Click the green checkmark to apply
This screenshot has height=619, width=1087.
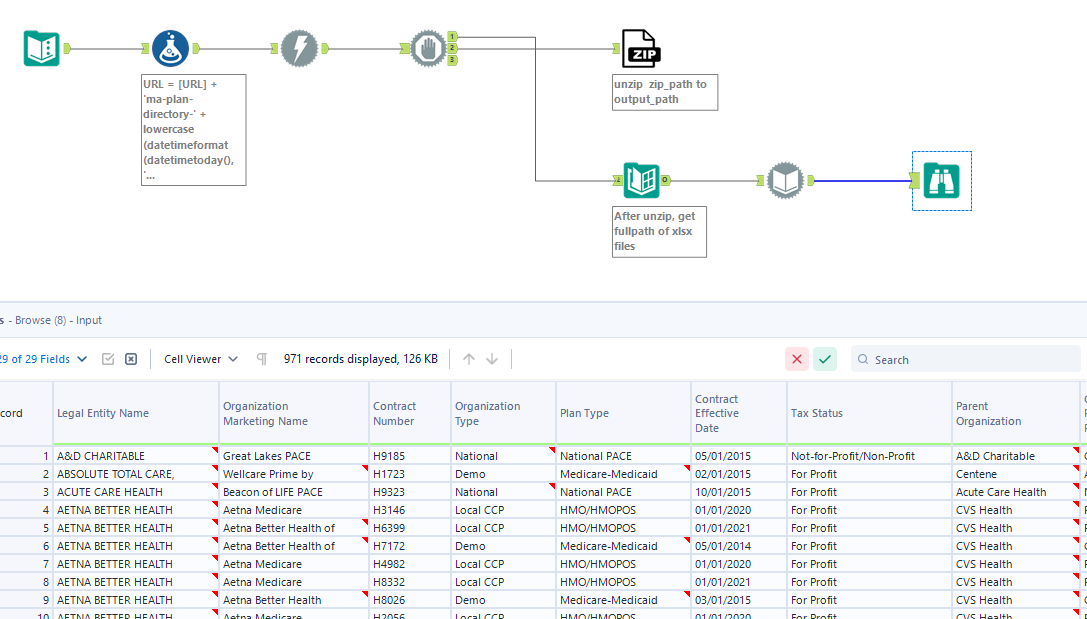coord(825,358)
